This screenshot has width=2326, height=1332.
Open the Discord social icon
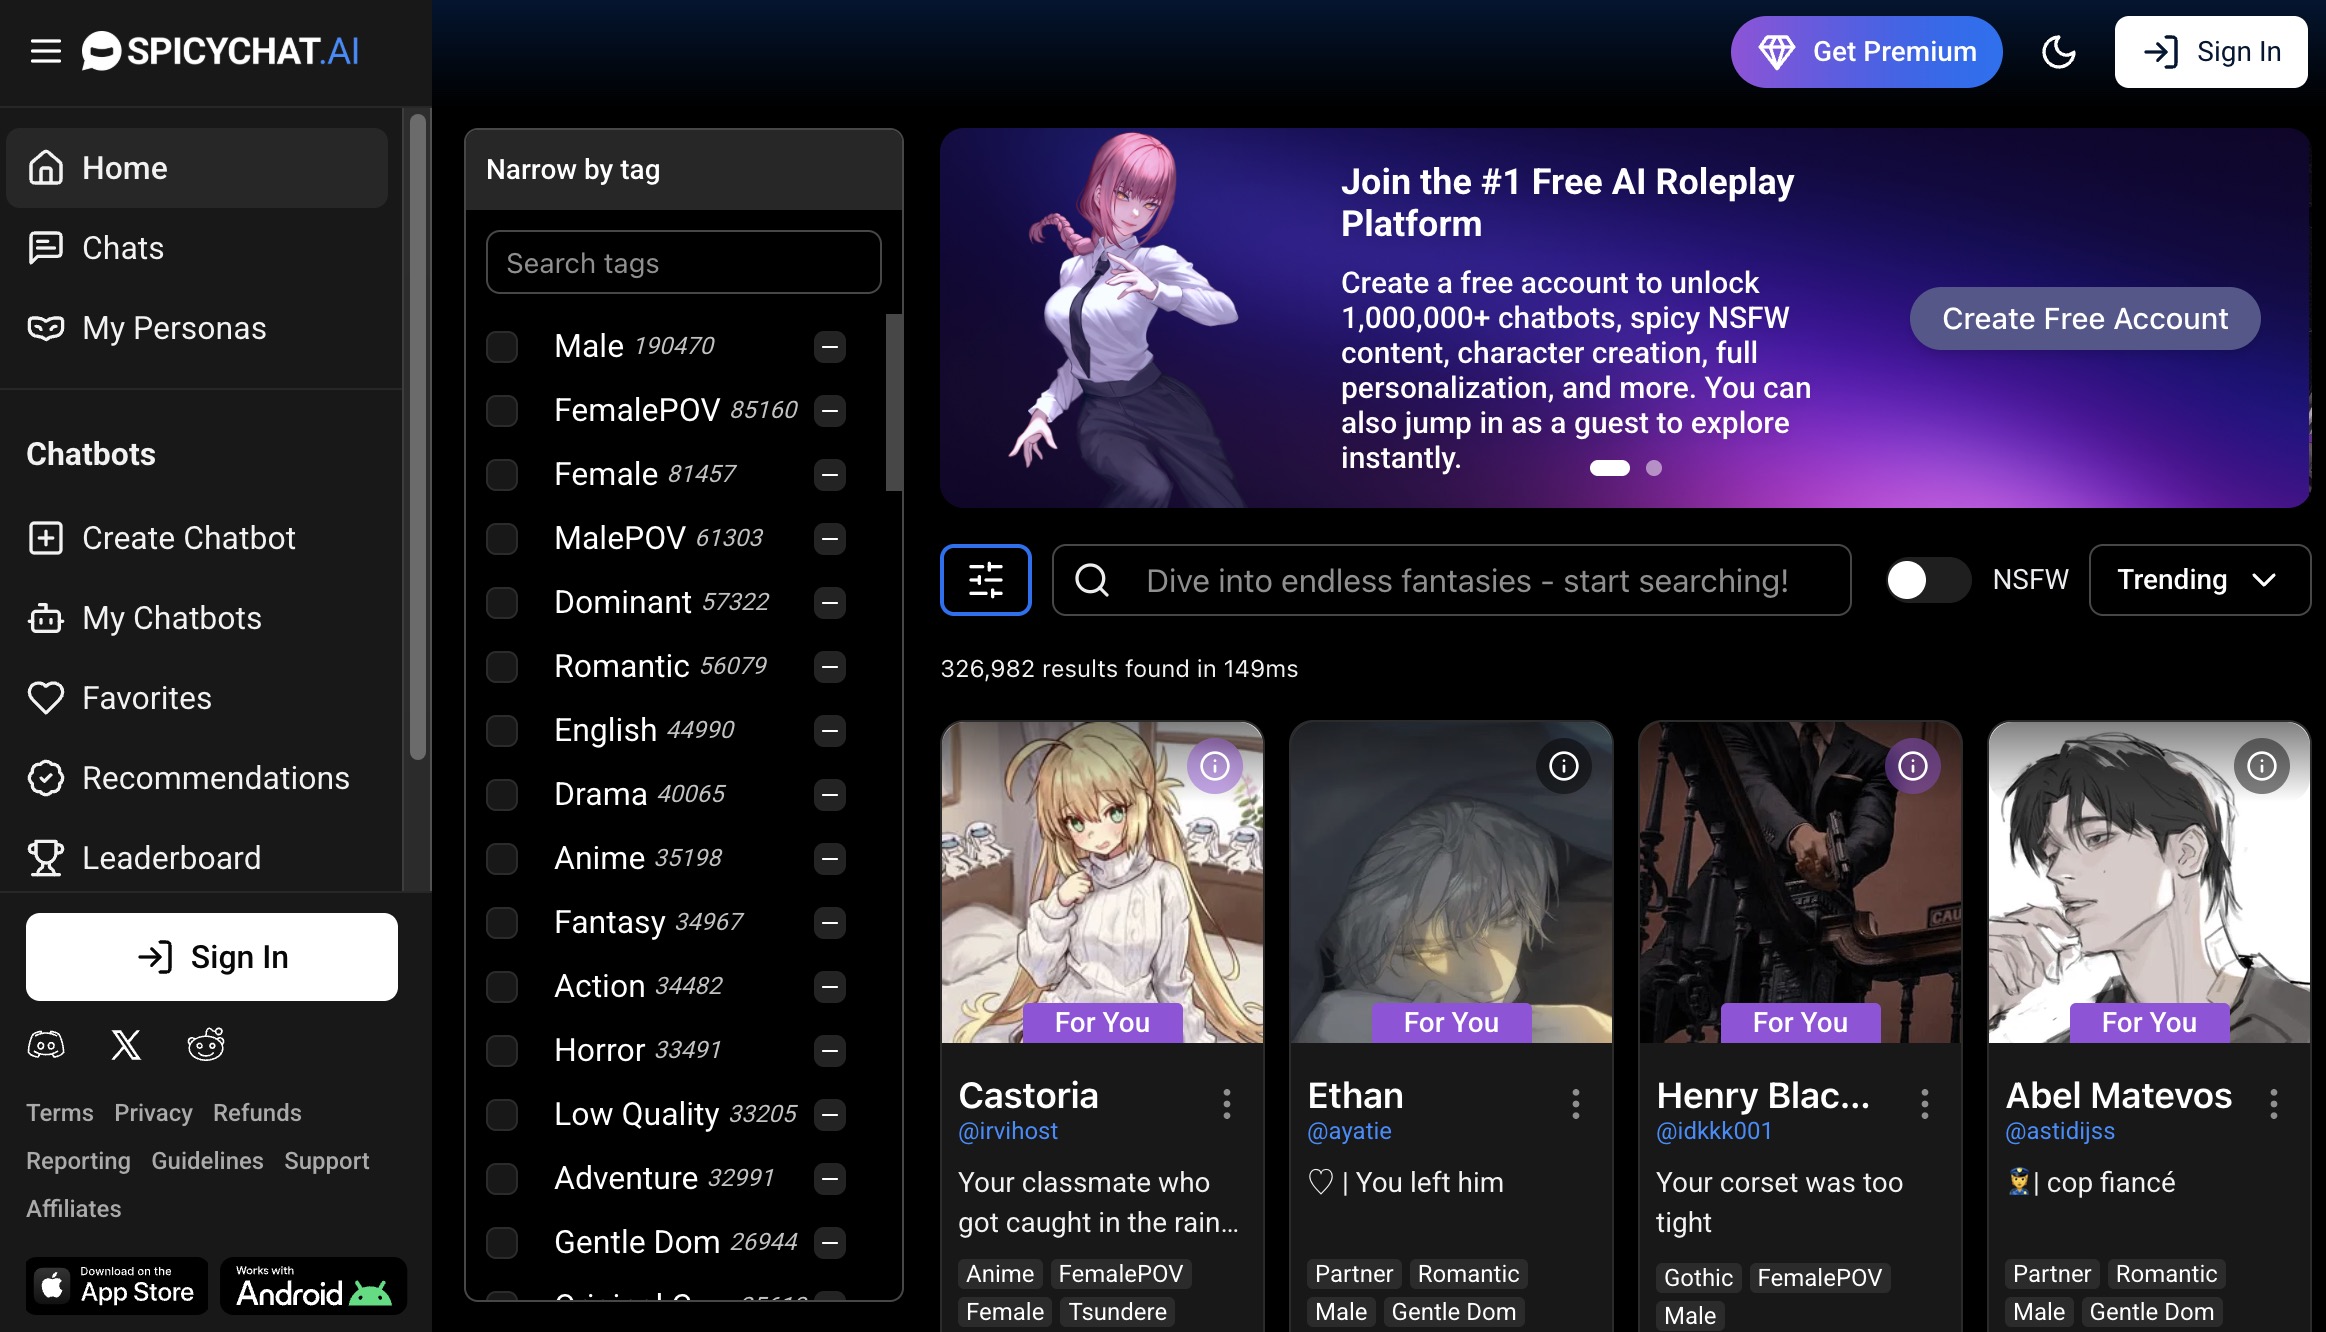pyautogui.click(x=46, y=1045)
